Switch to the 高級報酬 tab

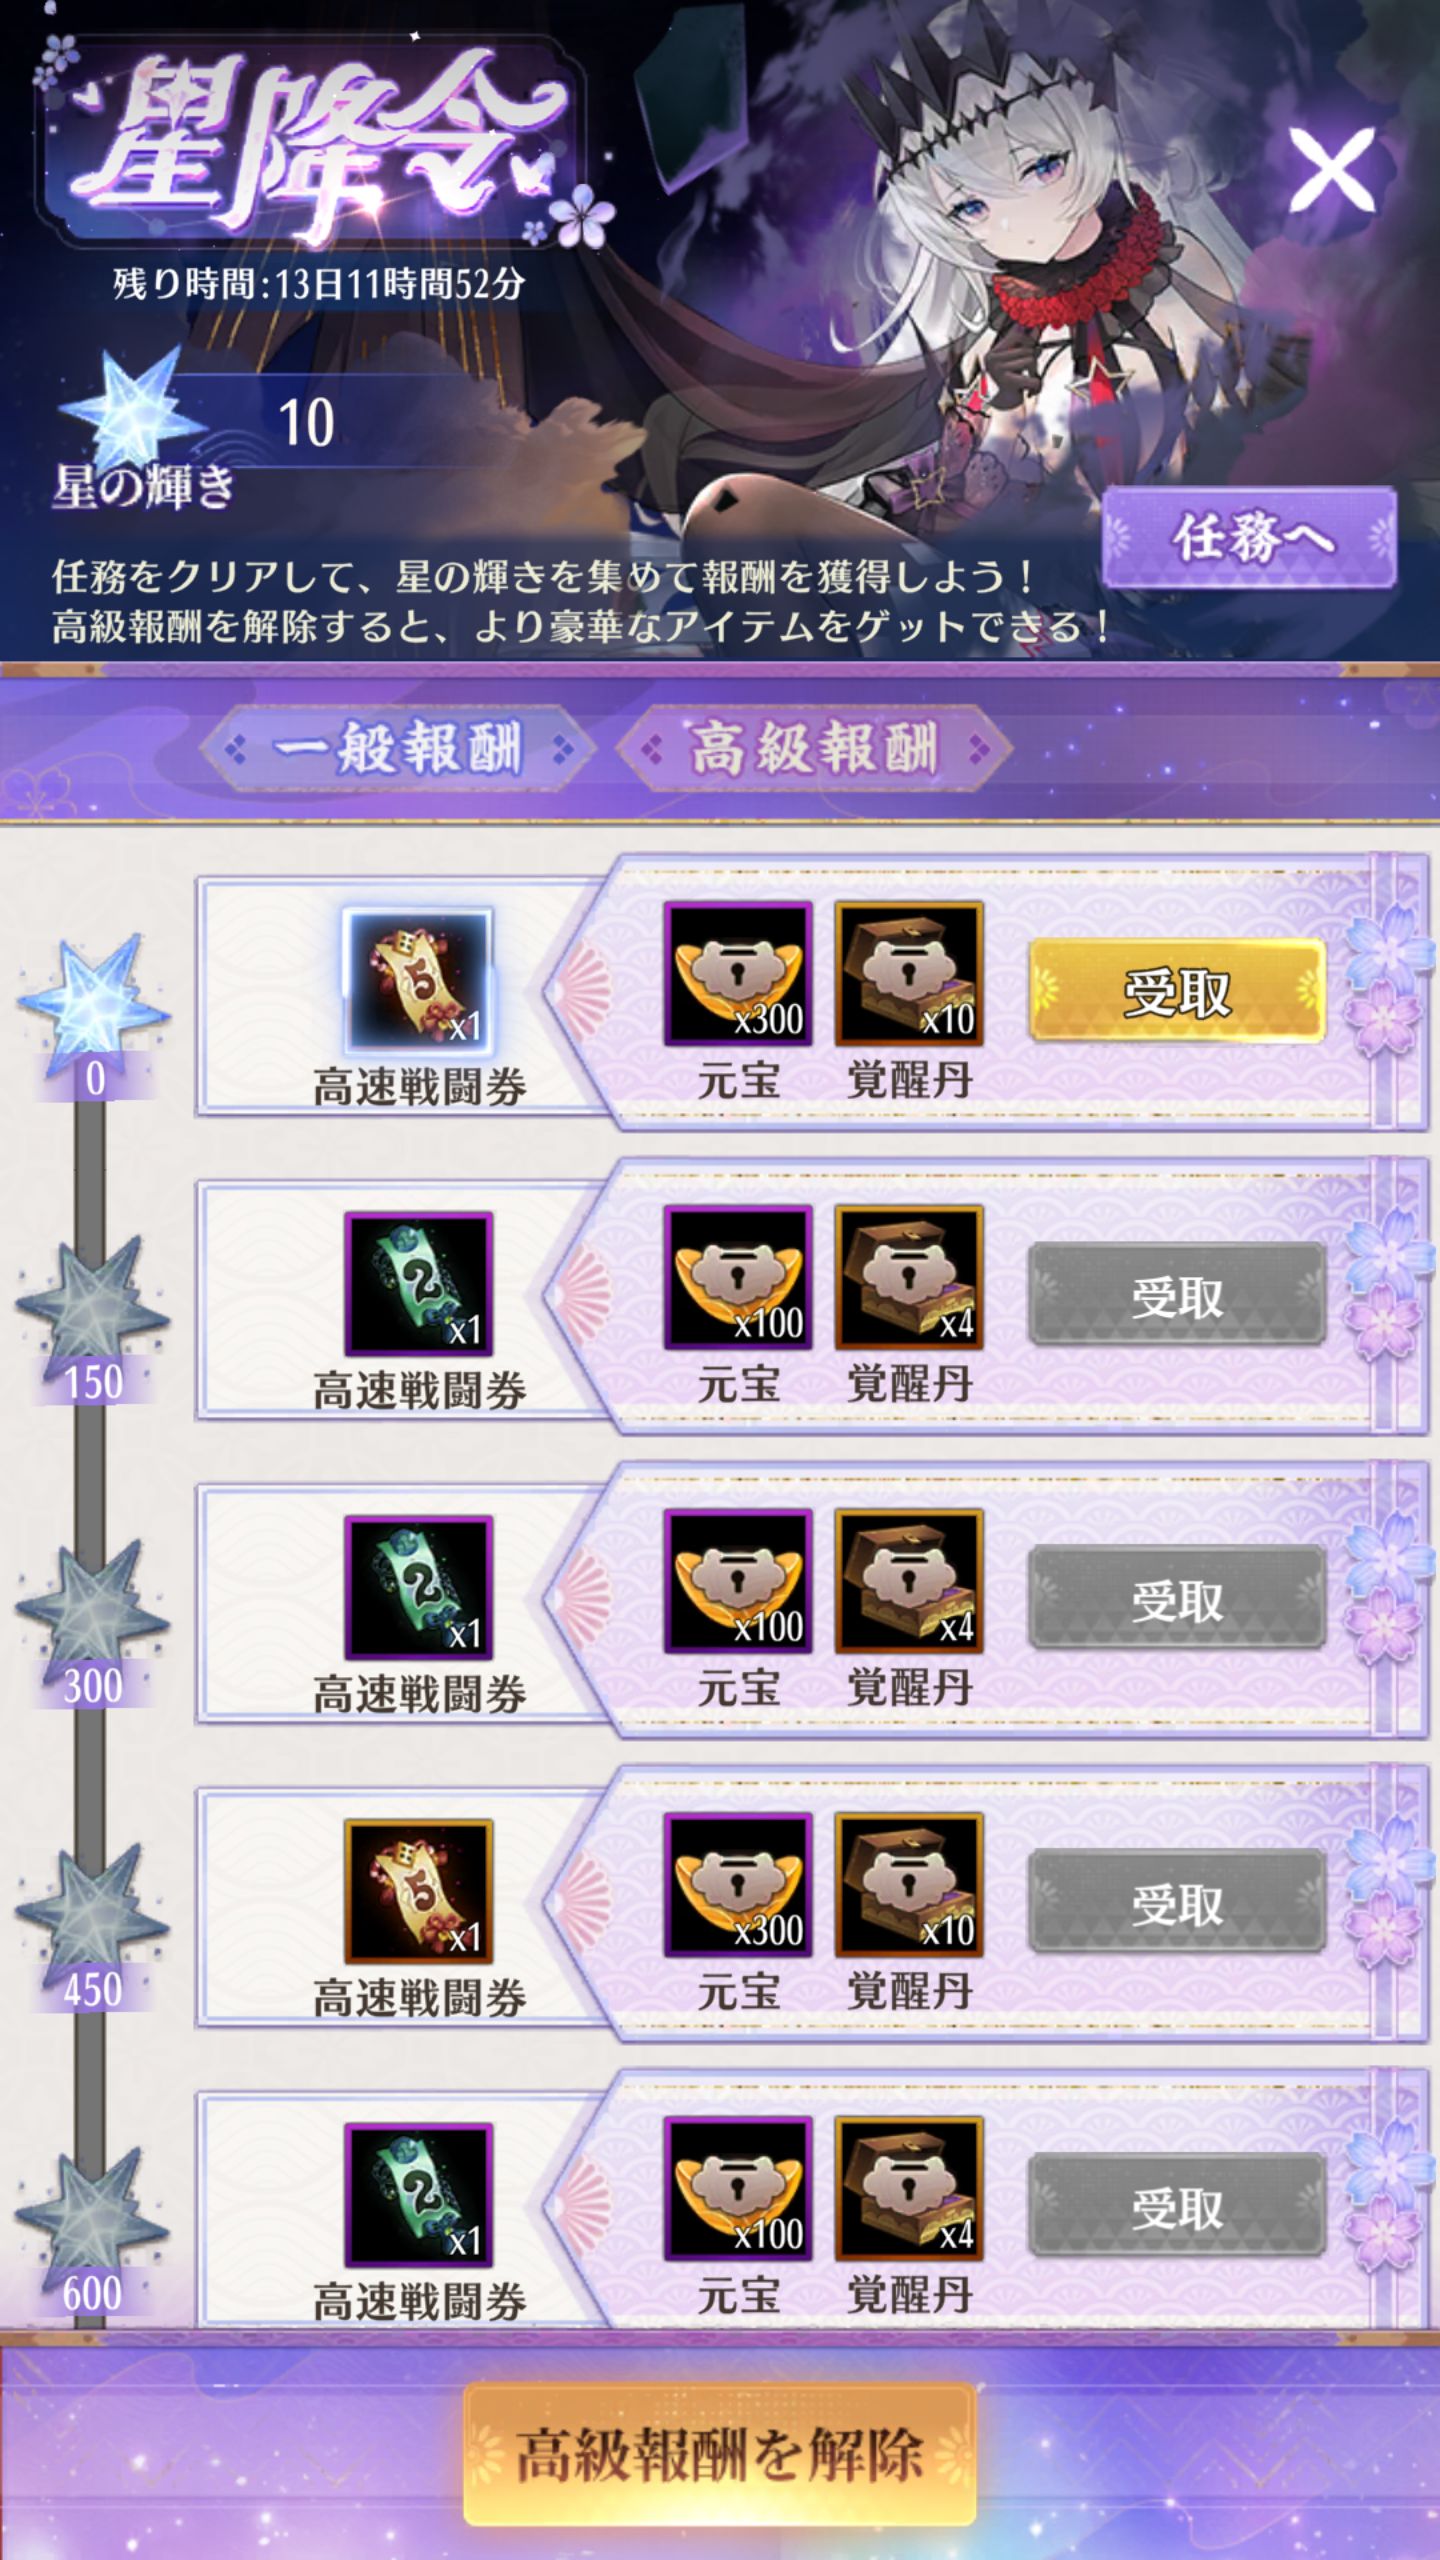[814, 748]
